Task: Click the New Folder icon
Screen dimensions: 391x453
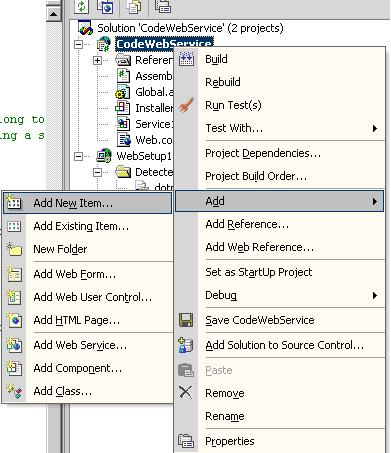Action: (x=14, y=249)
